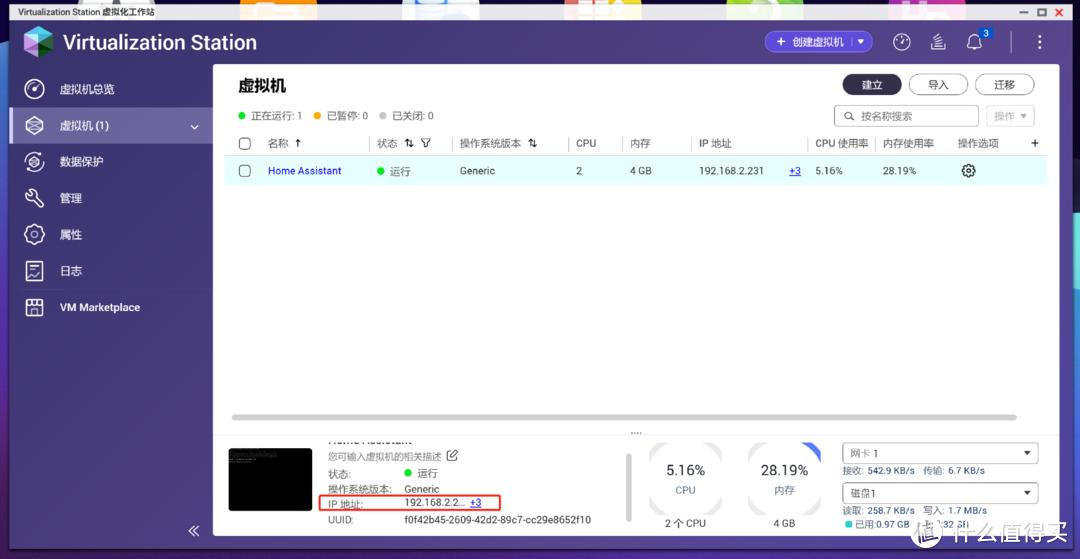Open the Home Assistant VM link
Screen dimensions: 1080x559
pyautogui.click(x=304, y=171)
